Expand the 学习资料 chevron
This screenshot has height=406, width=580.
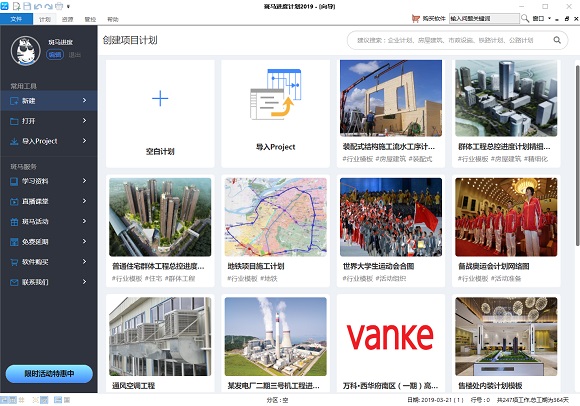click(84, 180)
